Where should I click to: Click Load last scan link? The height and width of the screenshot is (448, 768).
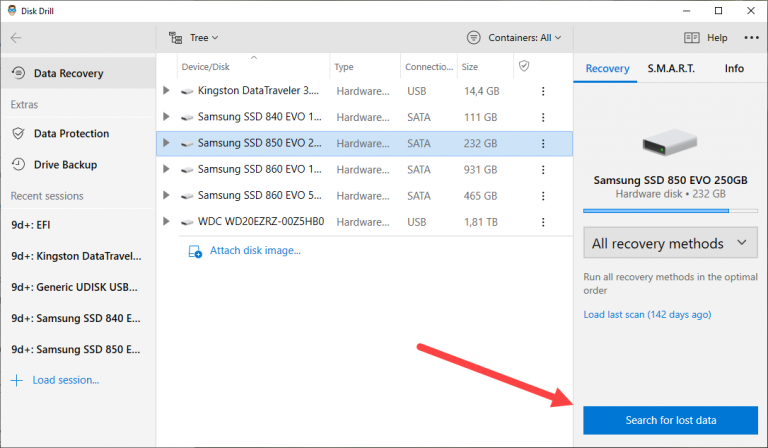coord(646,314)
